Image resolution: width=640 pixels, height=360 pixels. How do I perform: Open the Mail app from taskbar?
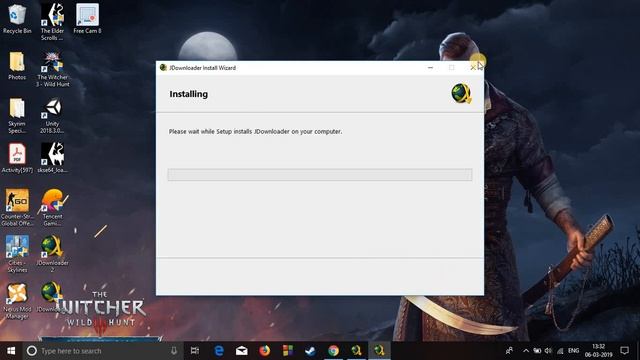click(242, 351)
